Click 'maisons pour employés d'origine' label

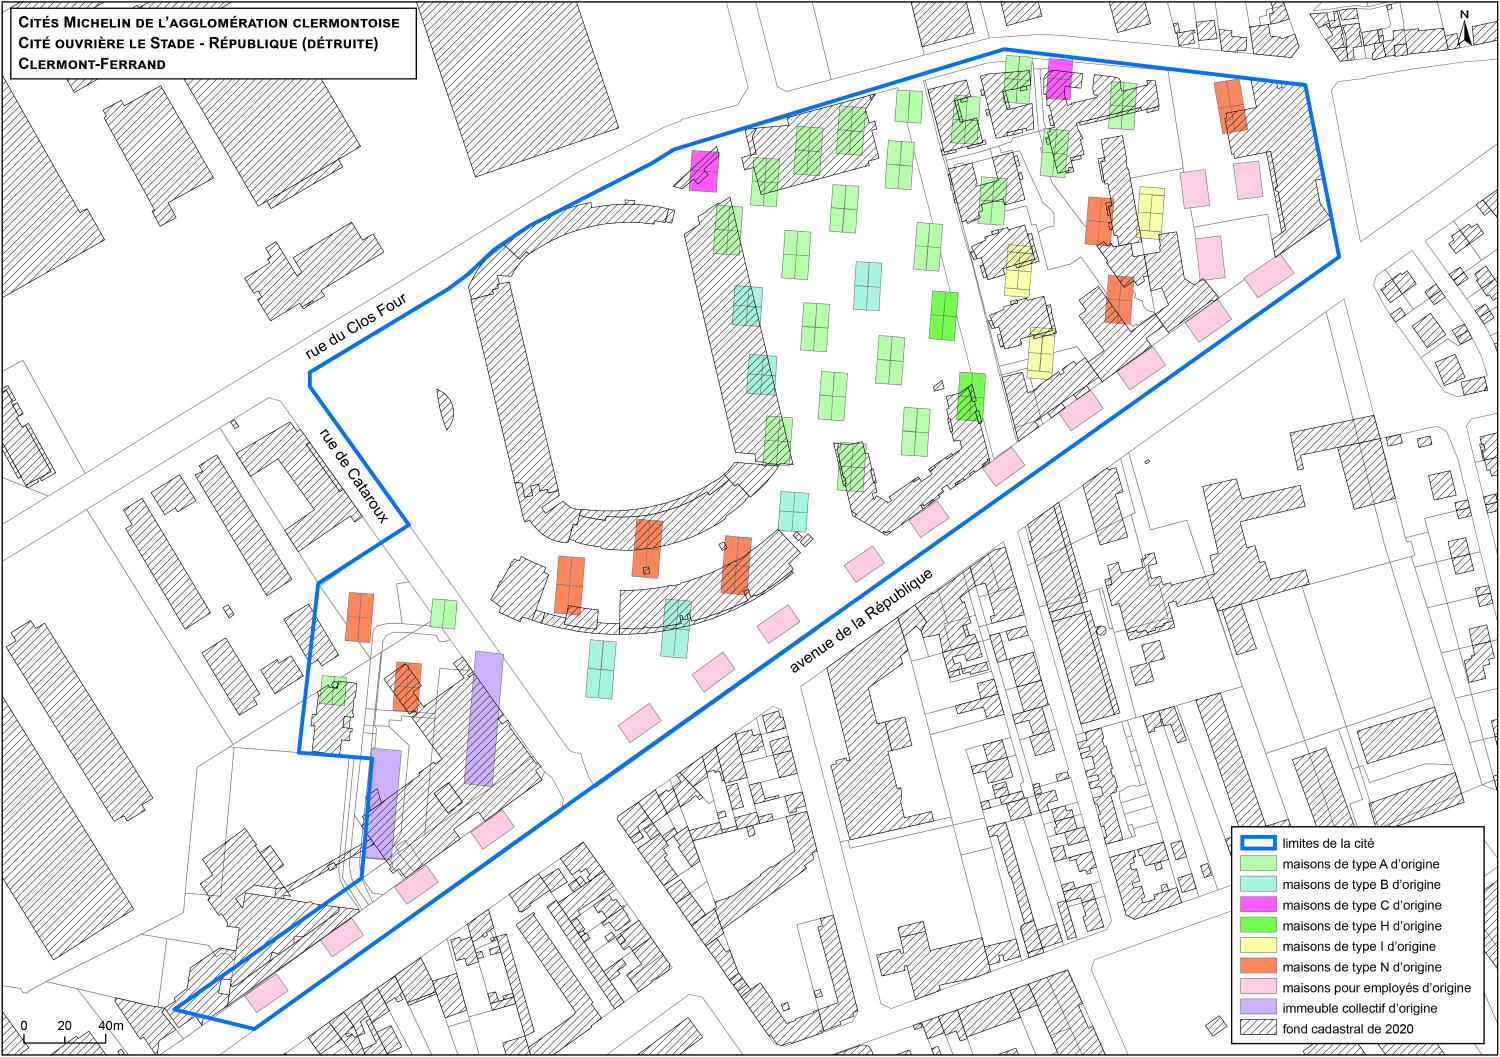pyautogui.click(x=1376, y=988)
